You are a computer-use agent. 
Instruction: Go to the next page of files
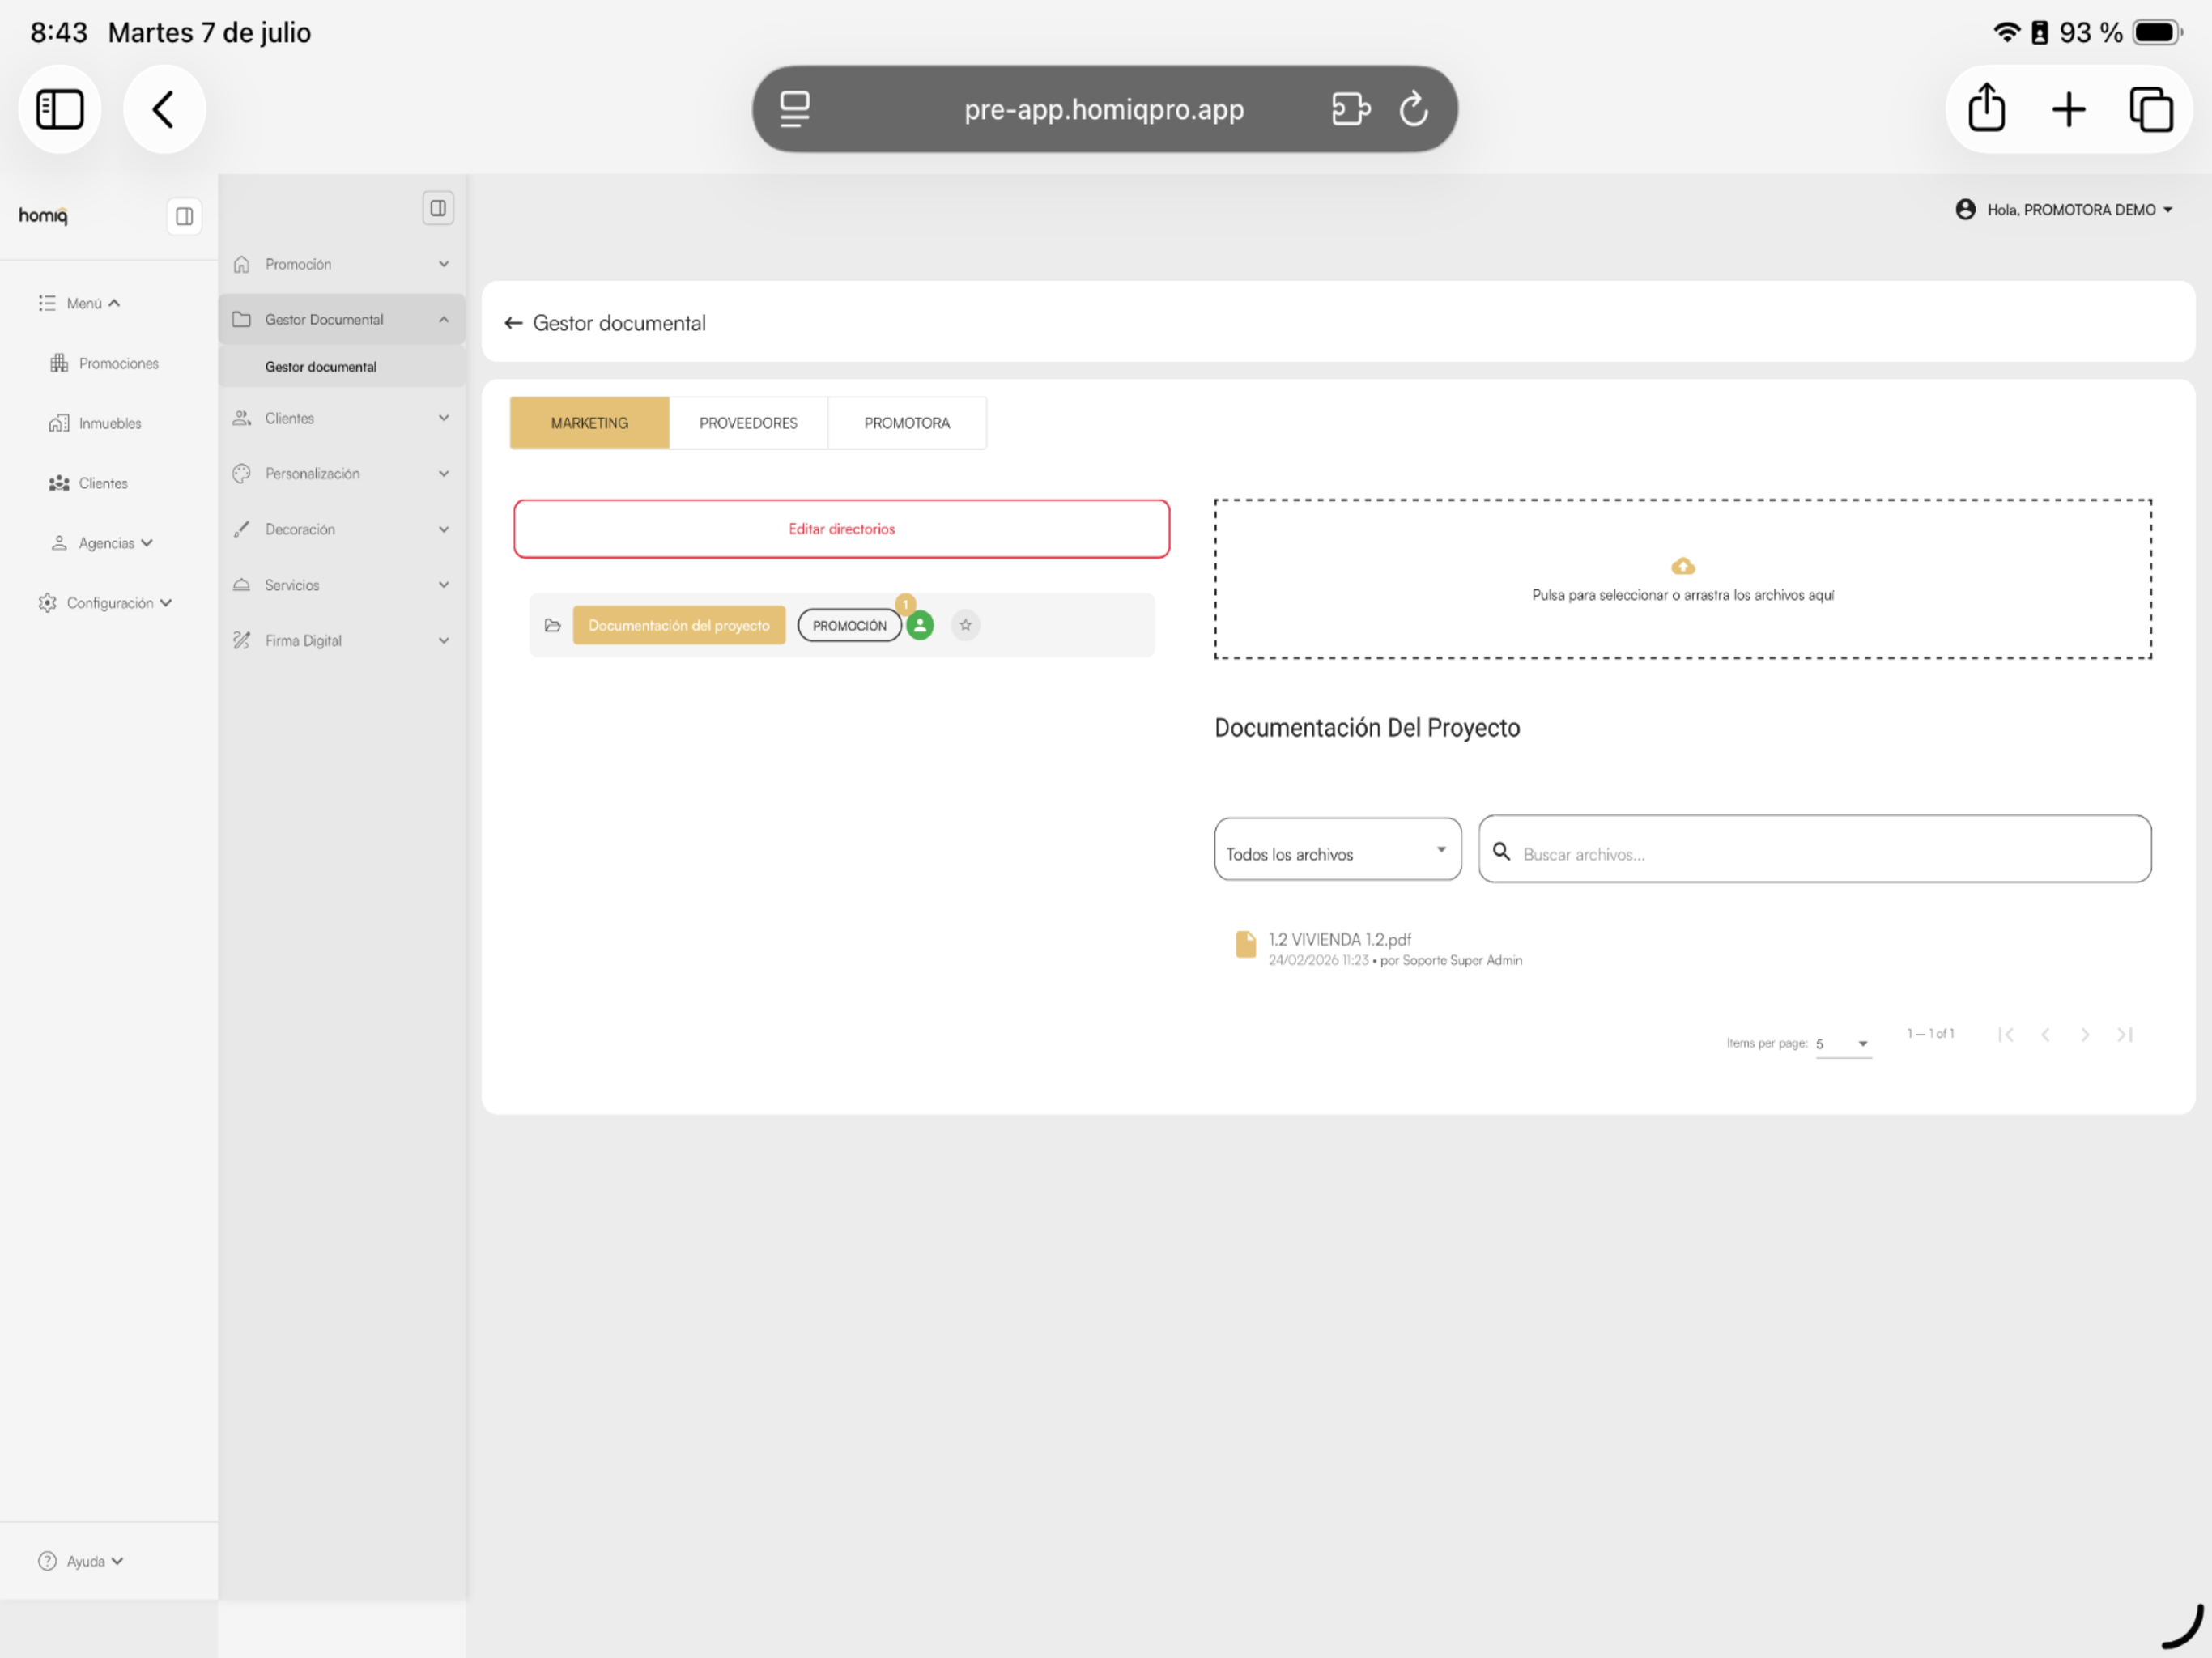[2085, 1035]
